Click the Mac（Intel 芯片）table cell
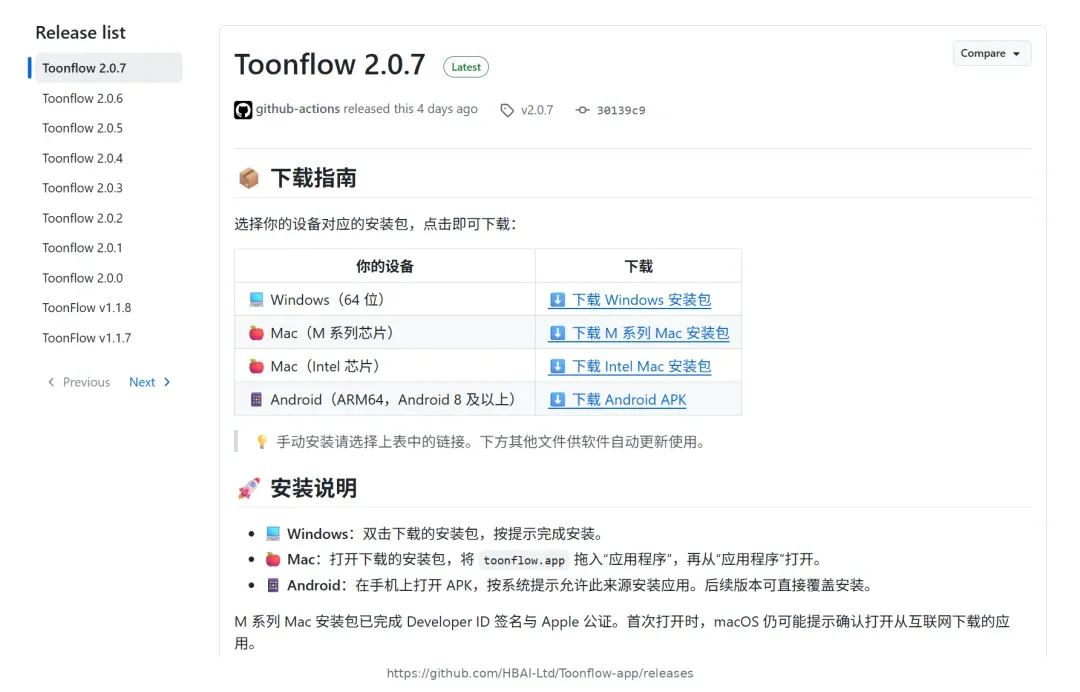The width and height of the screenshot is (1080, 692). click(385, 366)
